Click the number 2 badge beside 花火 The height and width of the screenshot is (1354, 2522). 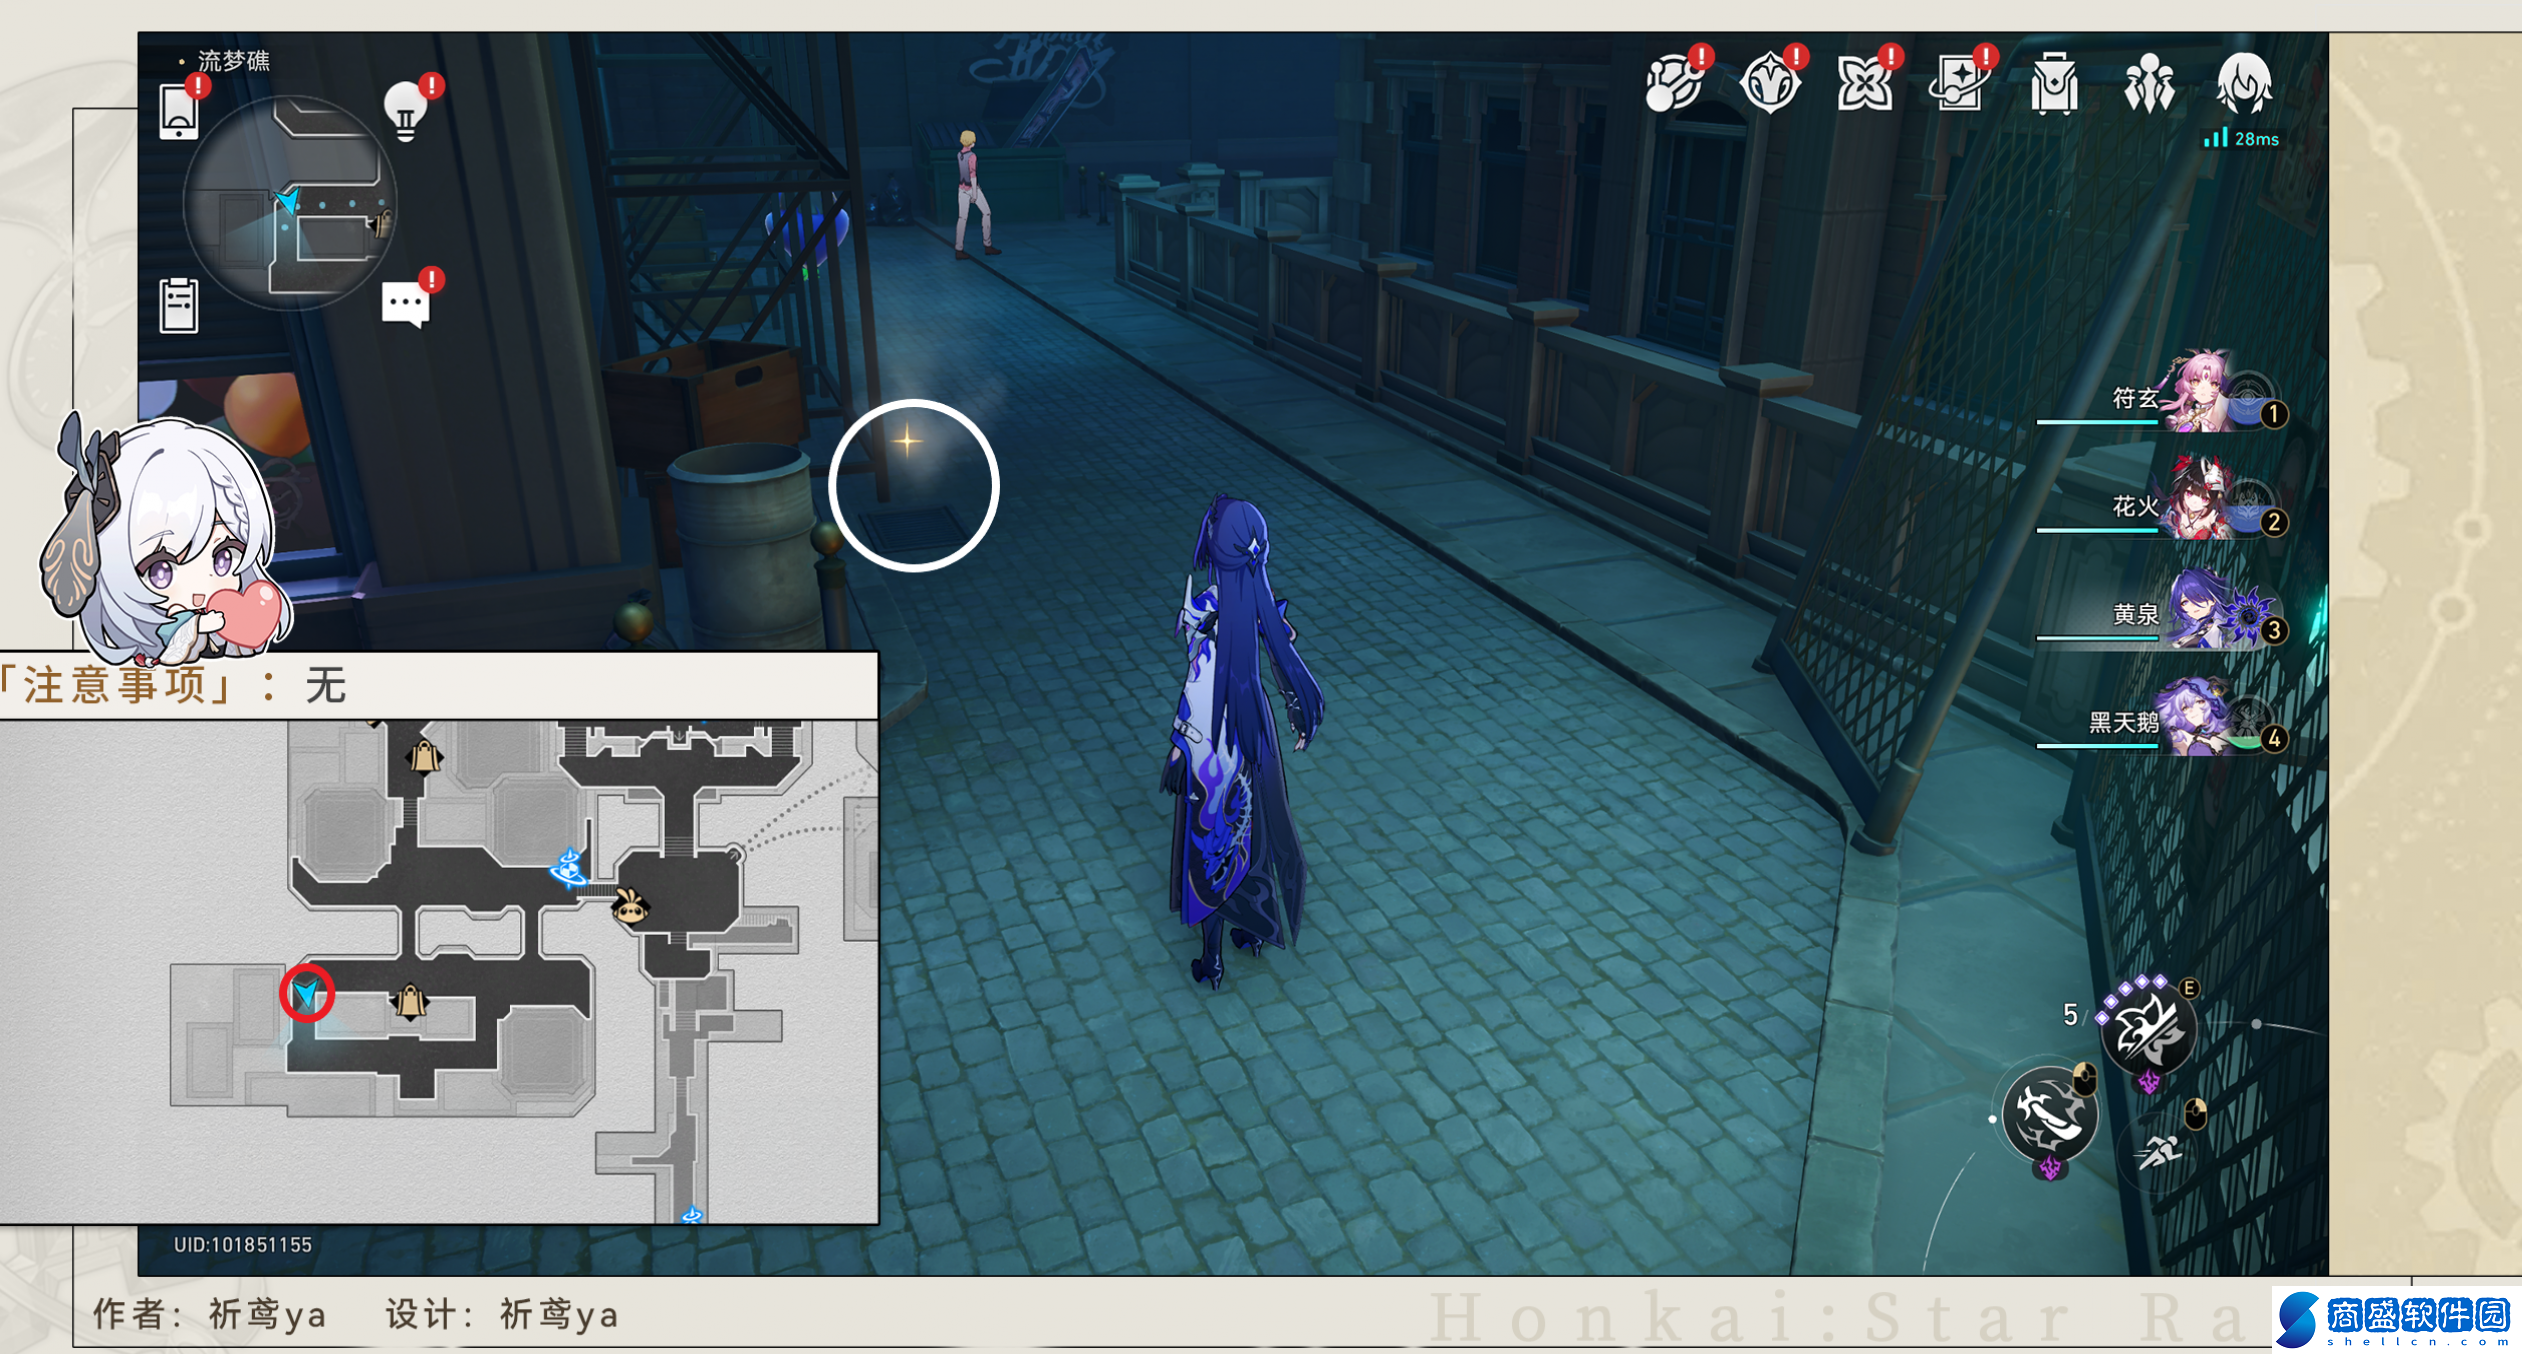coord(2274,522)
